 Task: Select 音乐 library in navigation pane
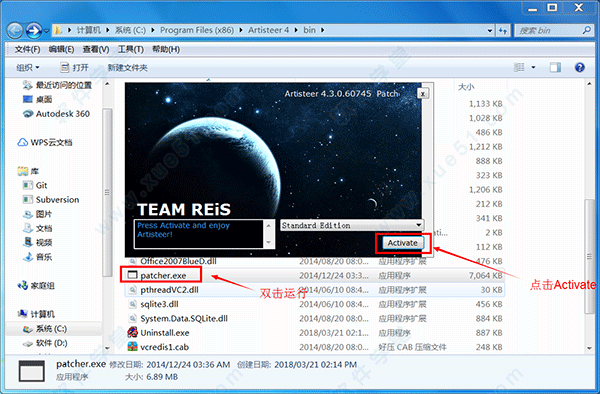pyautogui.click(x=38, y=257)
